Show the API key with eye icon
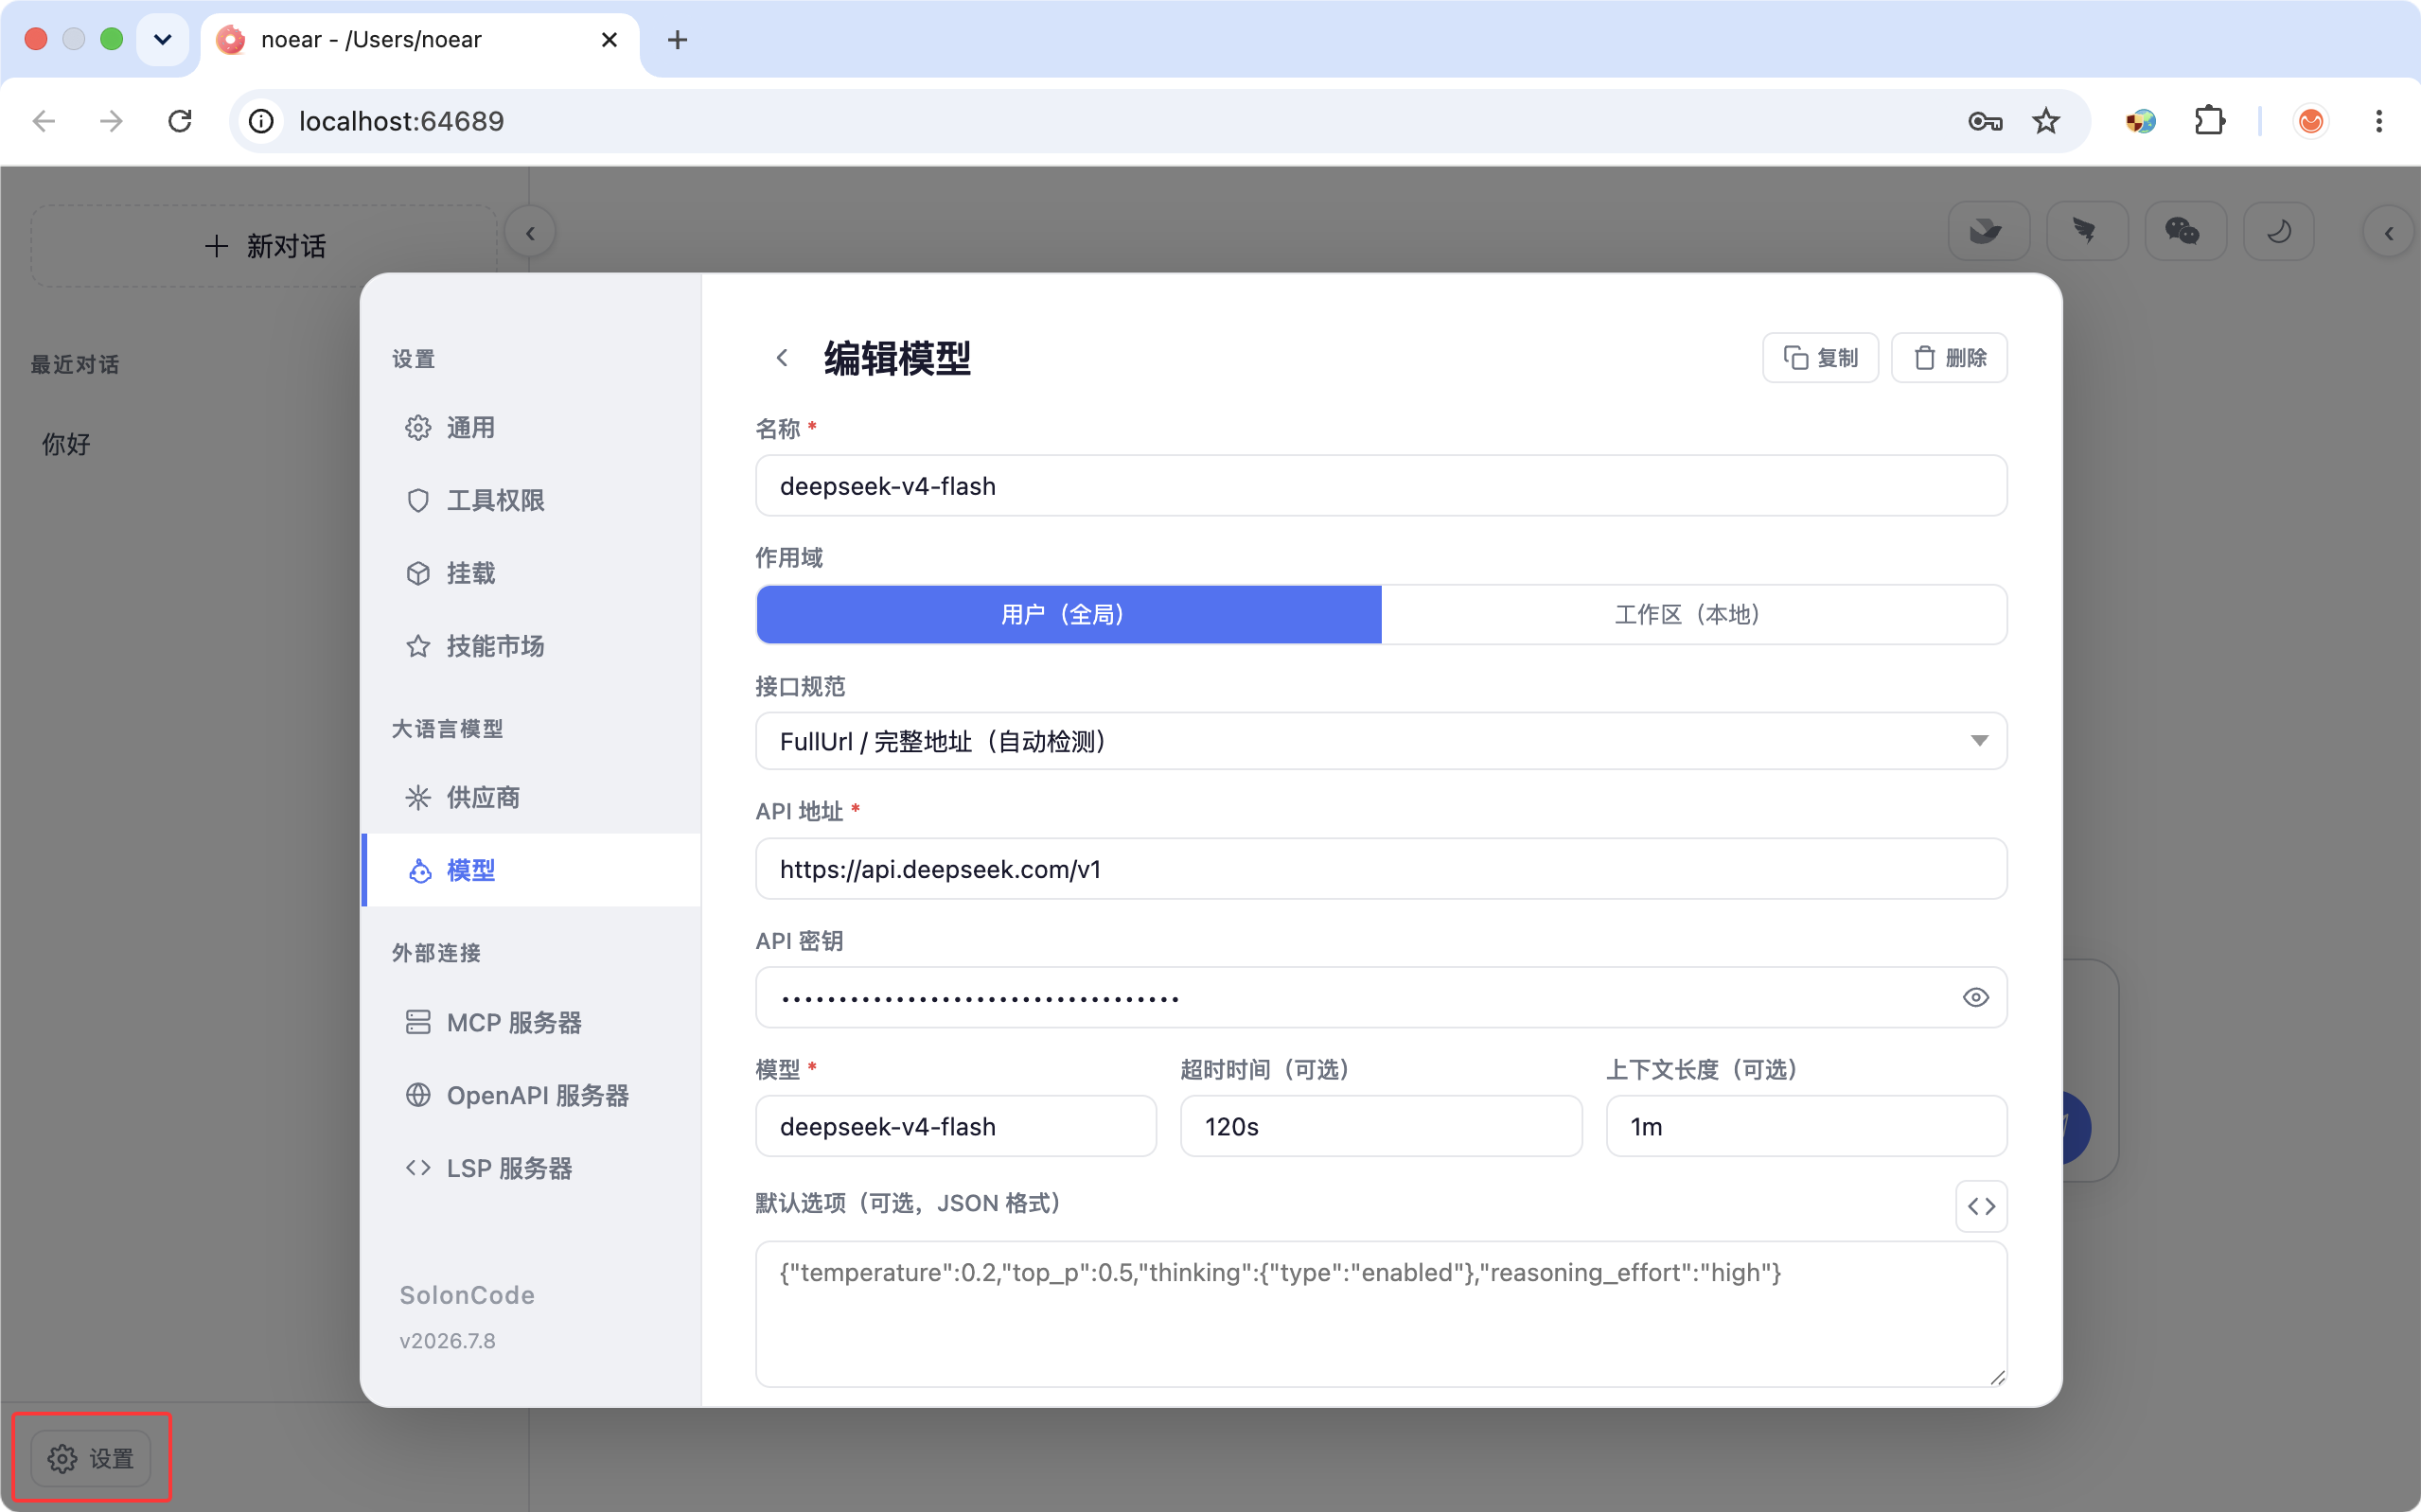 [1975, 998]
